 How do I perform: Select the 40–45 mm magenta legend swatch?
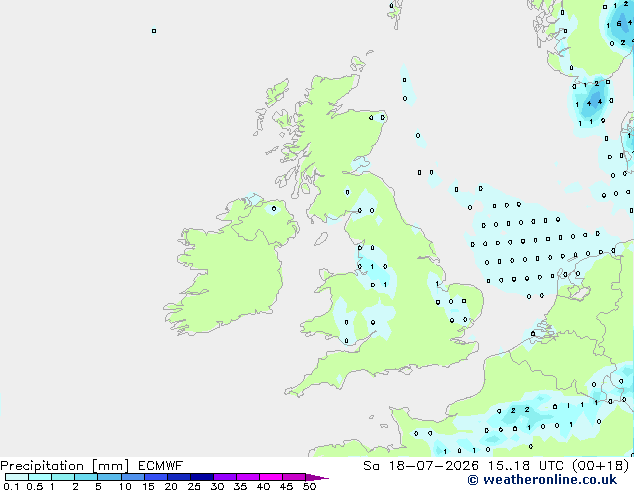[271, 477]
